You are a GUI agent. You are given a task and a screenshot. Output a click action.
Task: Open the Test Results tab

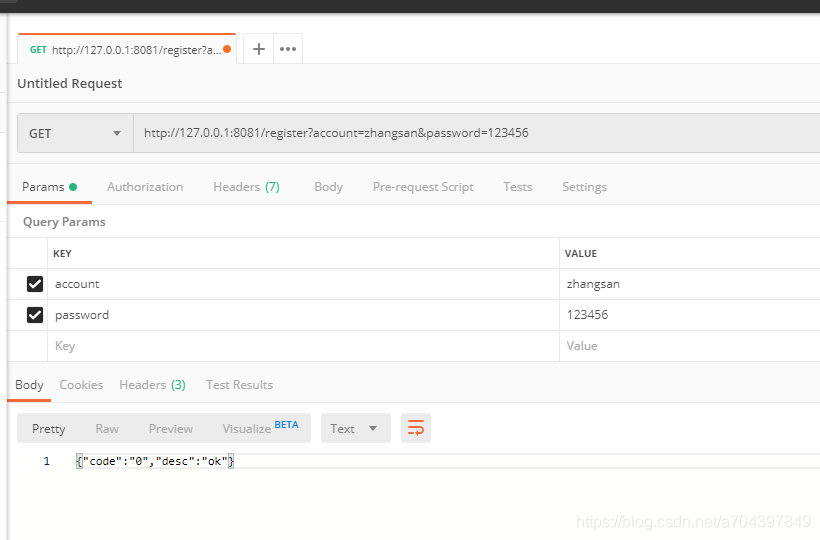(240, 385)
